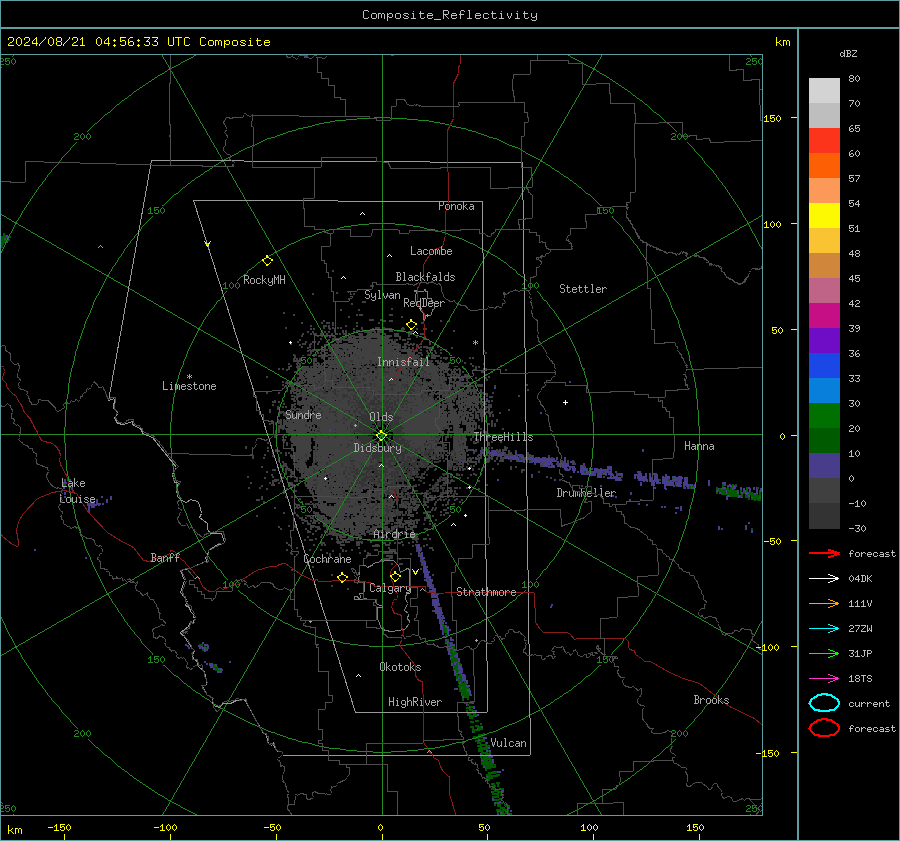Screen dimensions: 900x841
Task: Click the 65 dBZ red color swatch
Action: click(824, 141)
